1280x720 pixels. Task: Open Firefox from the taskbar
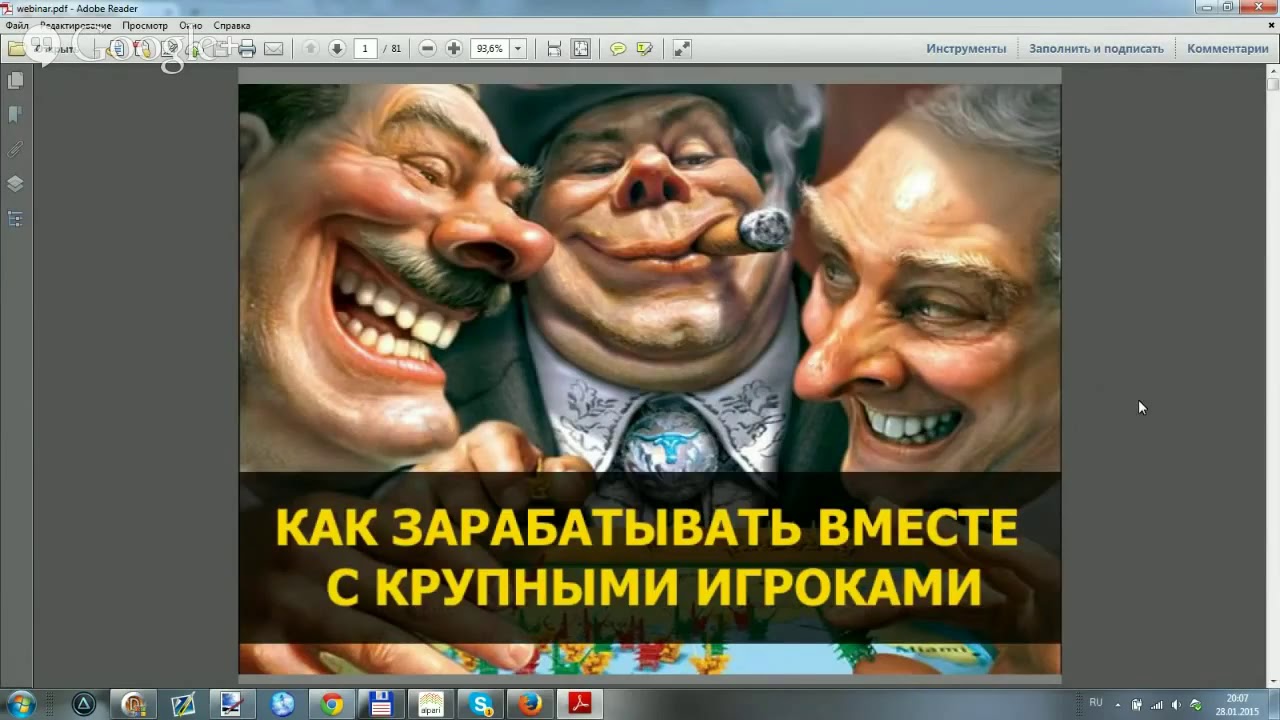[531, 704]
